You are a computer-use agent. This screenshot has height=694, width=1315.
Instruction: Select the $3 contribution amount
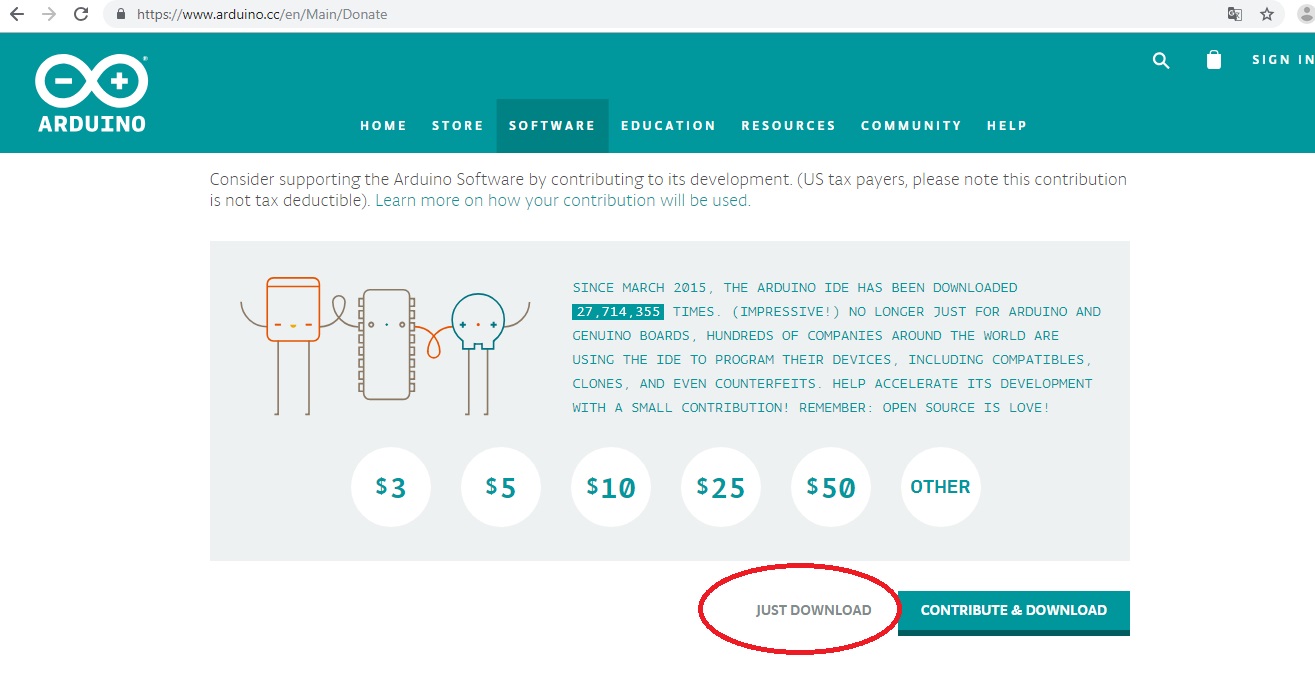coord(391,487)
